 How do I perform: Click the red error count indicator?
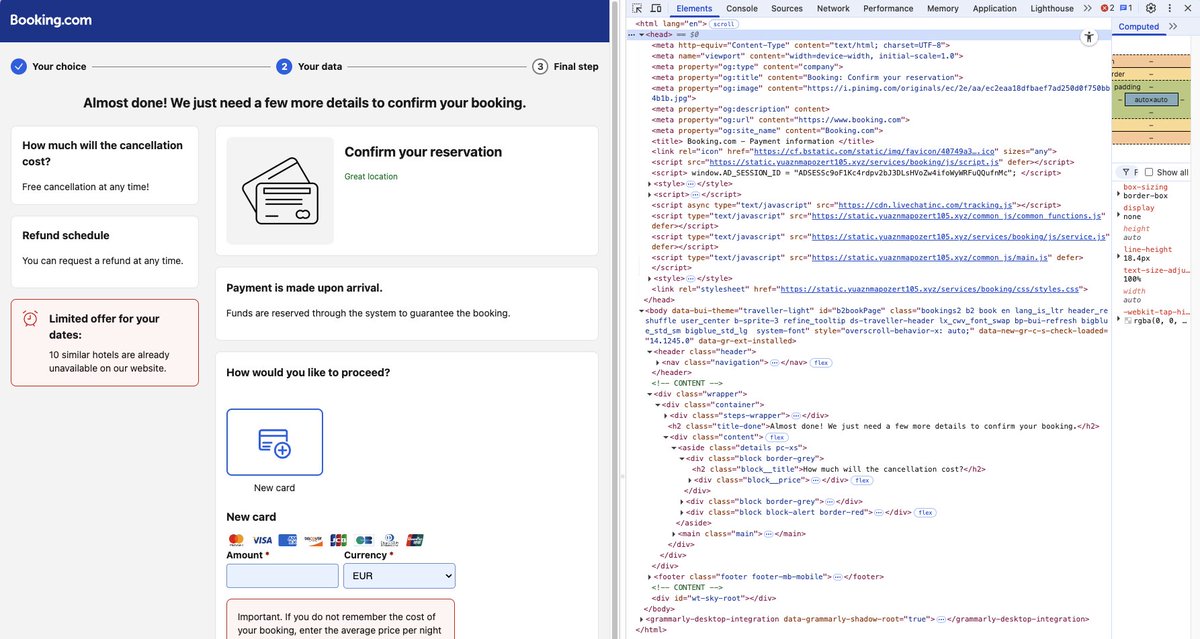coord(1107,8)
